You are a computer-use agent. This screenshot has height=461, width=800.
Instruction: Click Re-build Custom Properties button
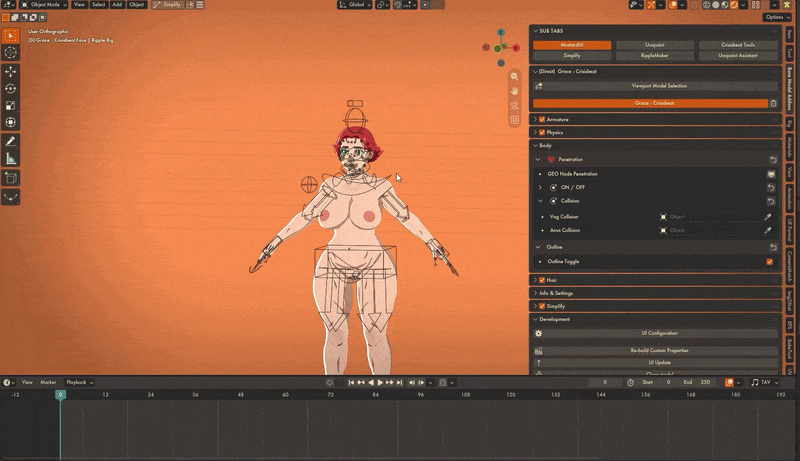(x=659, y=351)
